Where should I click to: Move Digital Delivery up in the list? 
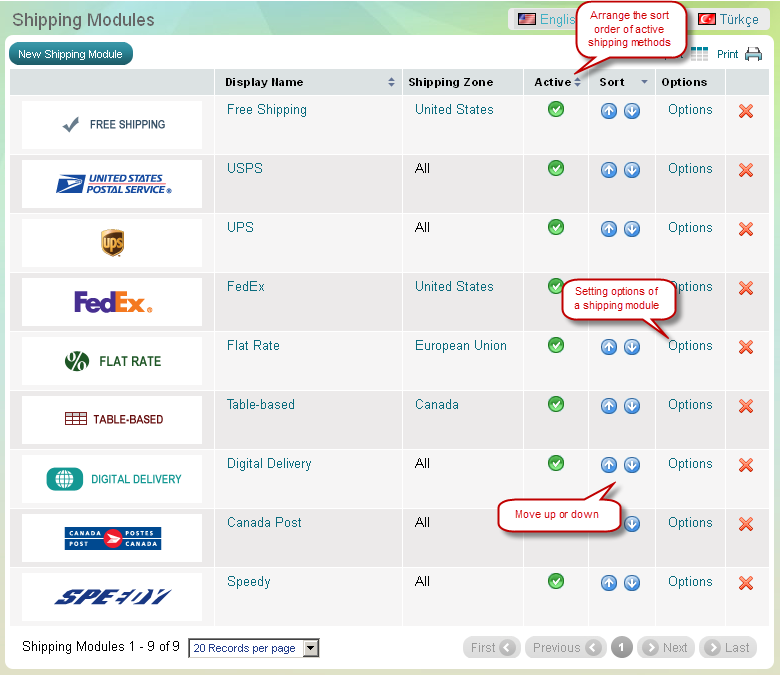click(609, 465)
